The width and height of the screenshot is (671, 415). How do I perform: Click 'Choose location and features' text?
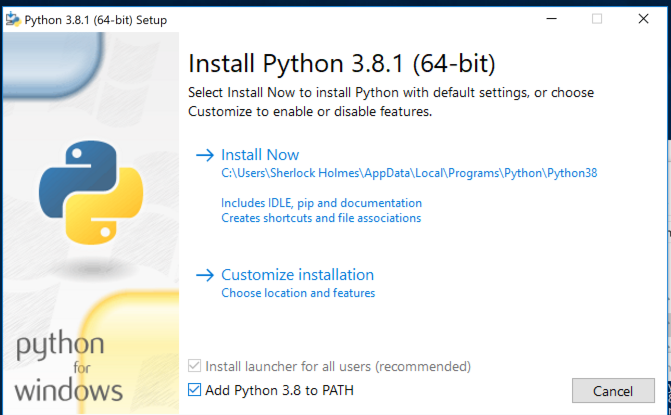pyautogui.click(x=298, y=294)
